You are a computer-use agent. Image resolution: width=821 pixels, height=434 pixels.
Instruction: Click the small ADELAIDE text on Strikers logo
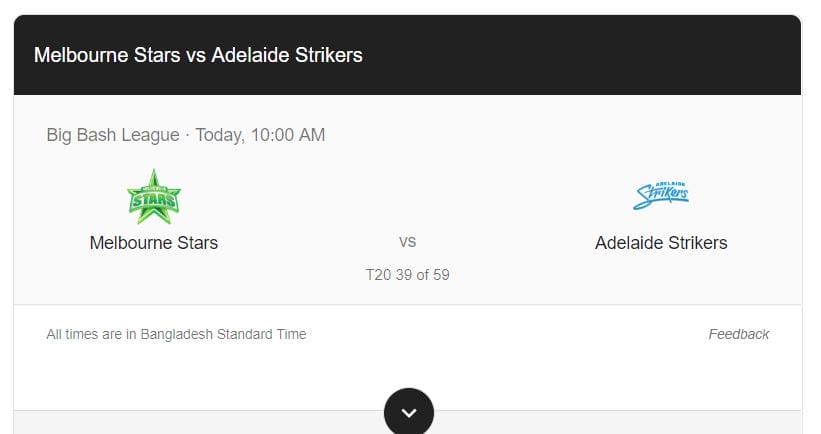pos(671,184)
